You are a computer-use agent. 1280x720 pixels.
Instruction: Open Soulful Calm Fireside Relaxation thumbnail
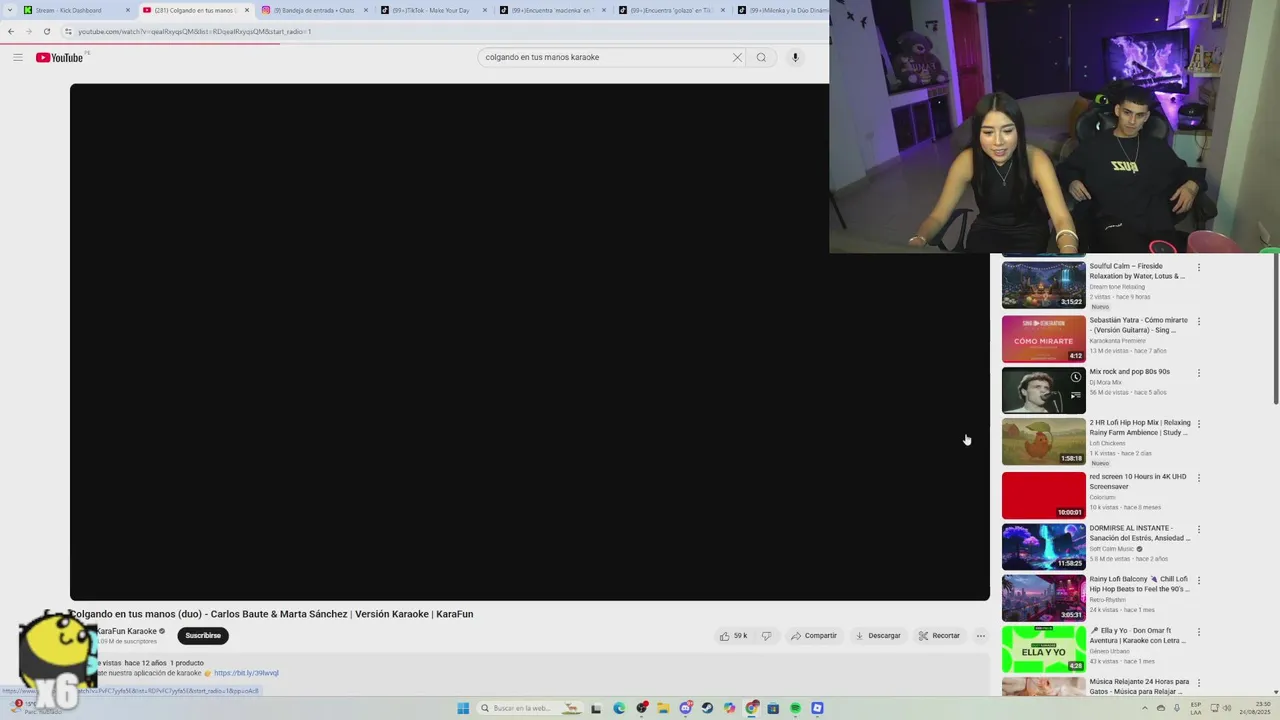[1043, 285]
